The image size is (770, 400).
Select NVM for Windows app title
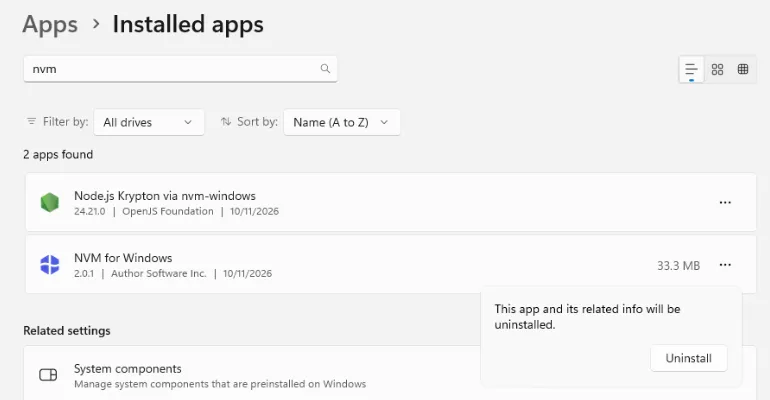[123, 258]
